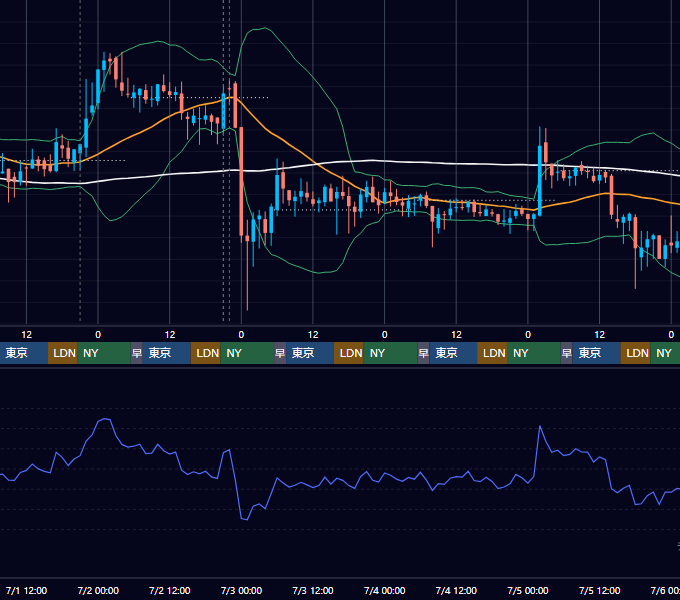Select the 東京 session block on 7/5
Image resolution: width=680 pixels, height=600 pixels.
(x=597, y=353)
